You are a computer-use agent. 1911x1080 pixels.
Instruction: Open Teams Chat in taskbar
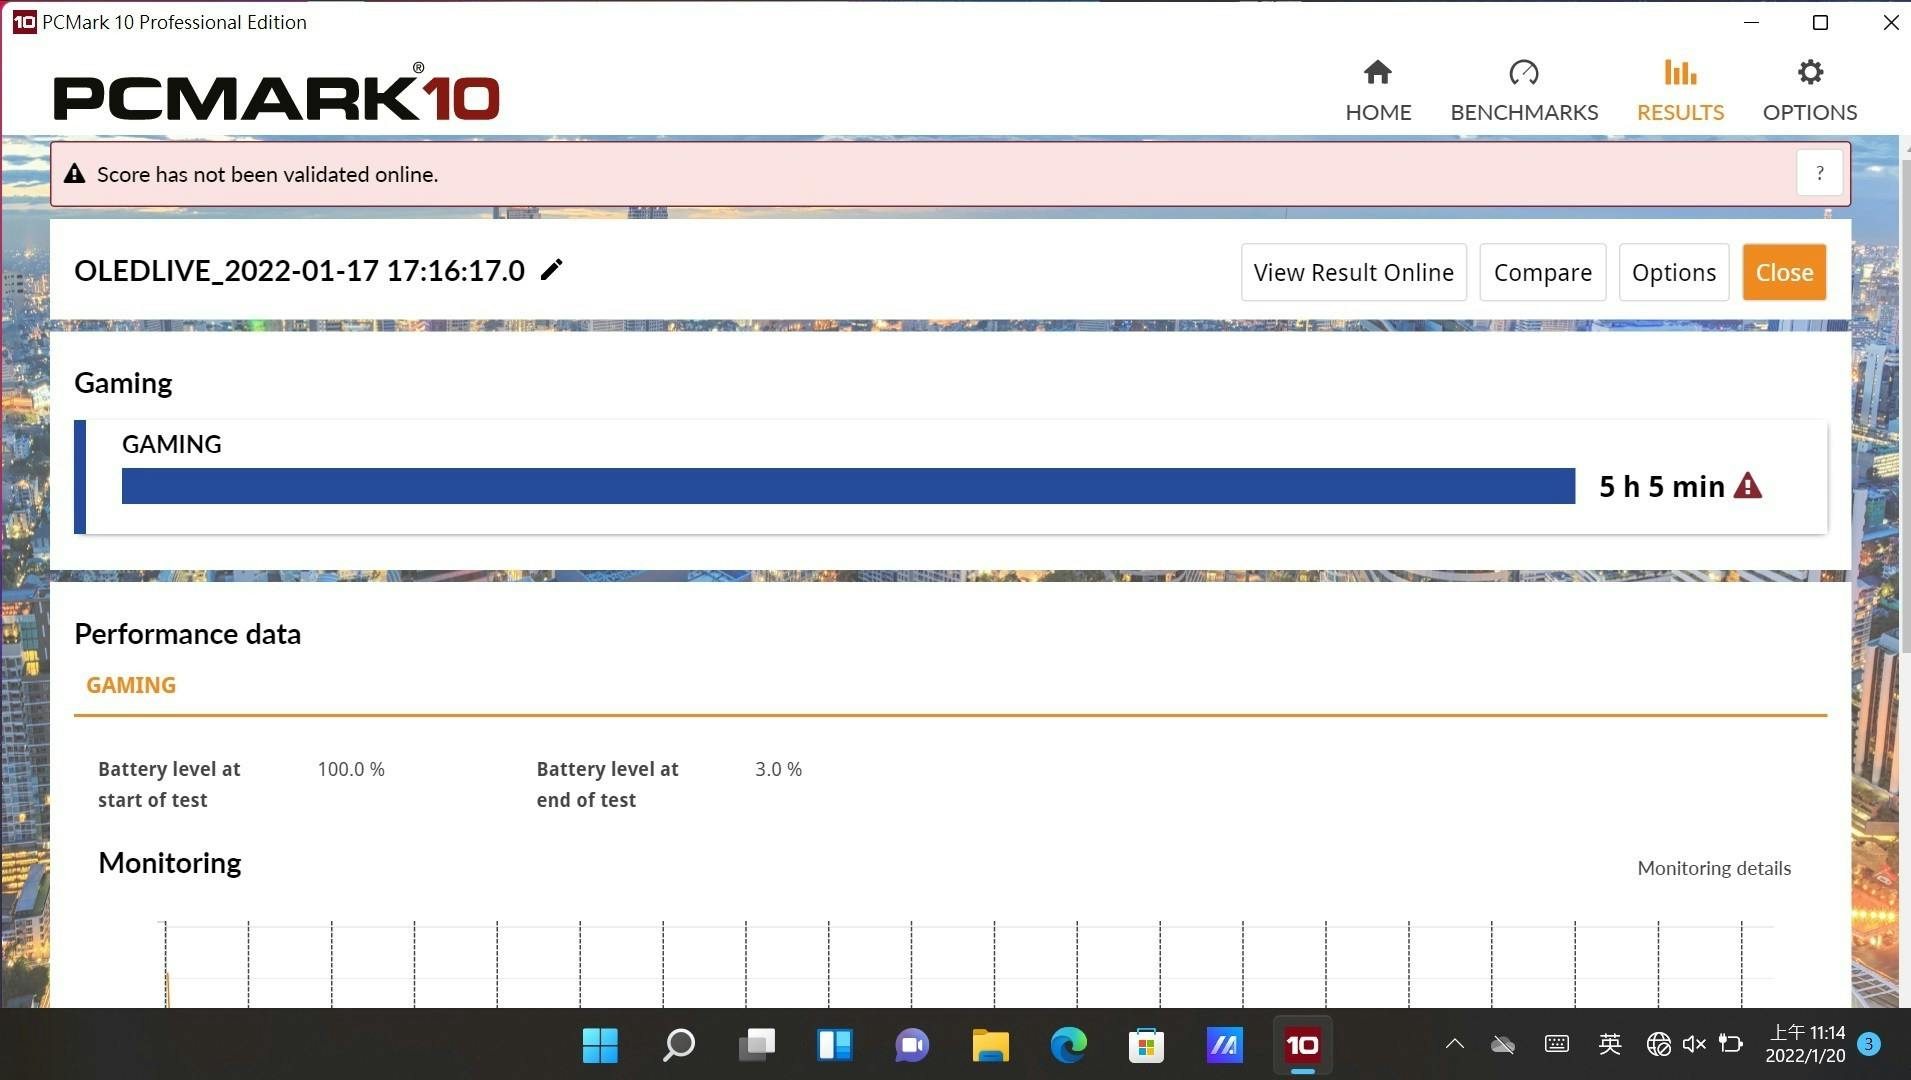[912, 1045]
